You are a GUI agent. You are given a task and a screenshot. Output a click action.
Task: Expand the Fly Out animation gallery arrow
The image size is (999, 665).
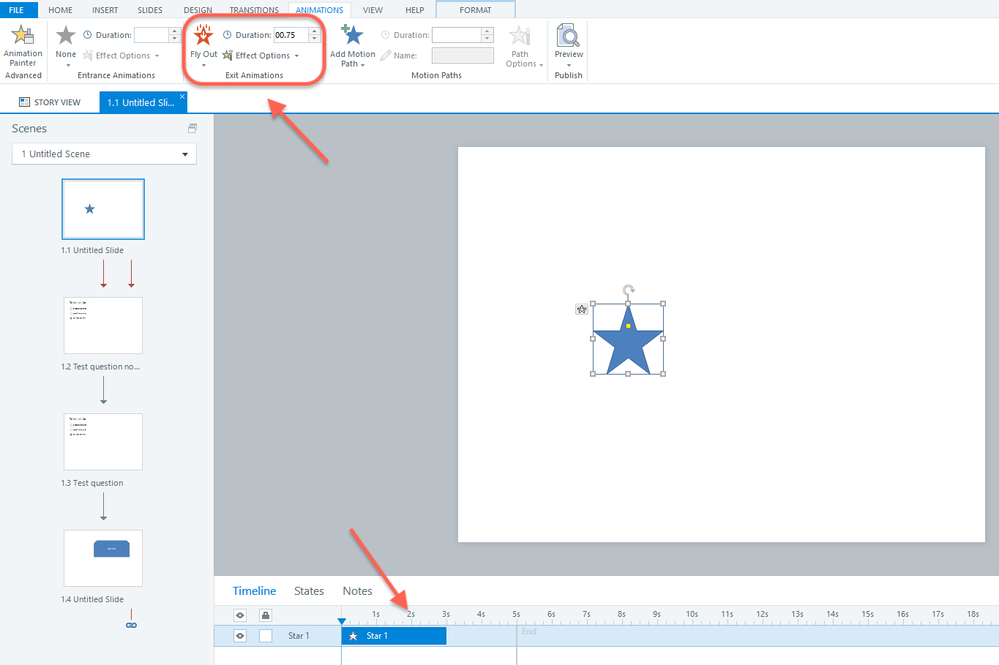coord(204,65)
